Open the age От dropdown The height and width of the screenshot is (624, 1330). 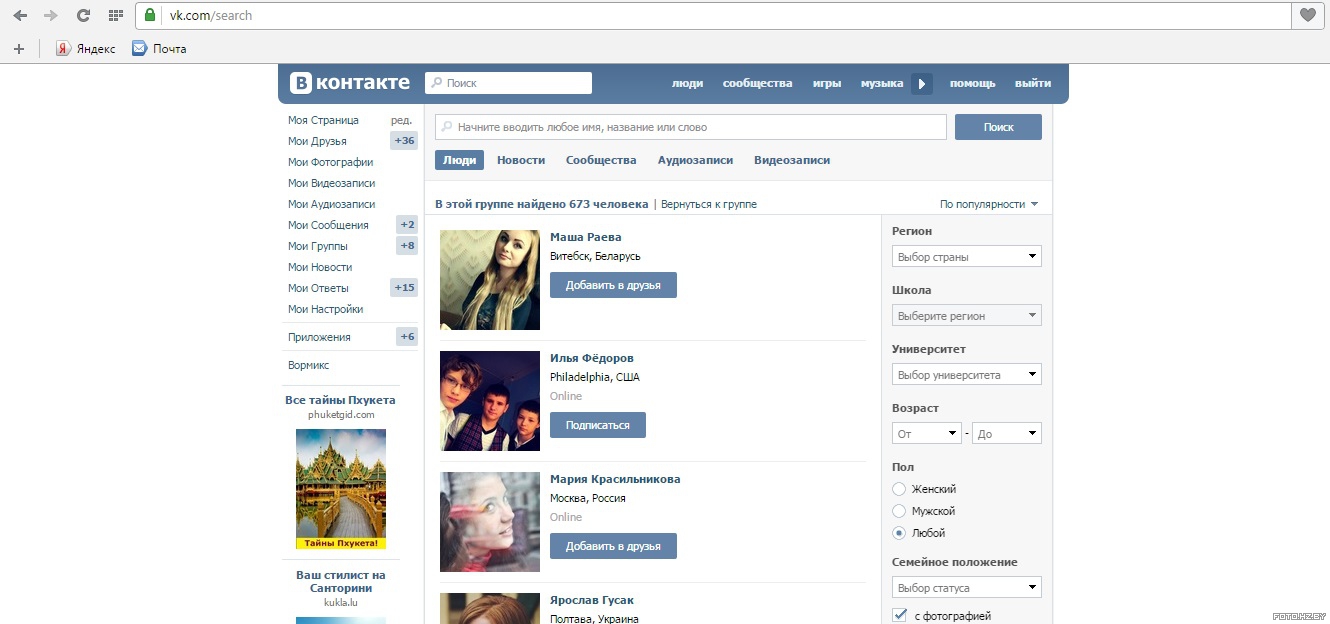[x=926, y=434]
